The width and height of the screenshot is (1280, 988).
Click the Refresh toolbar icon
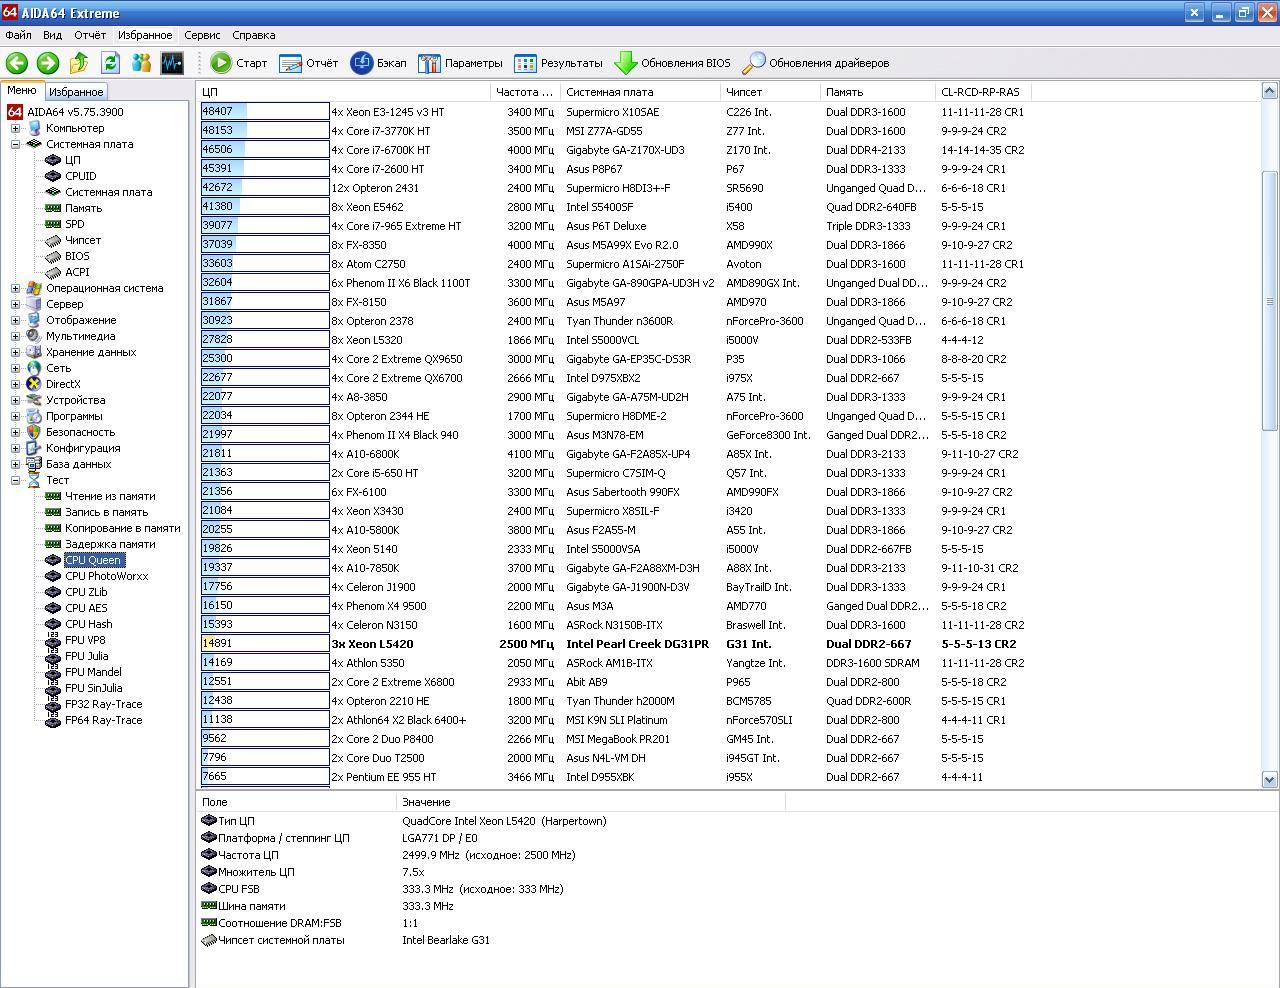pos(110,63)
